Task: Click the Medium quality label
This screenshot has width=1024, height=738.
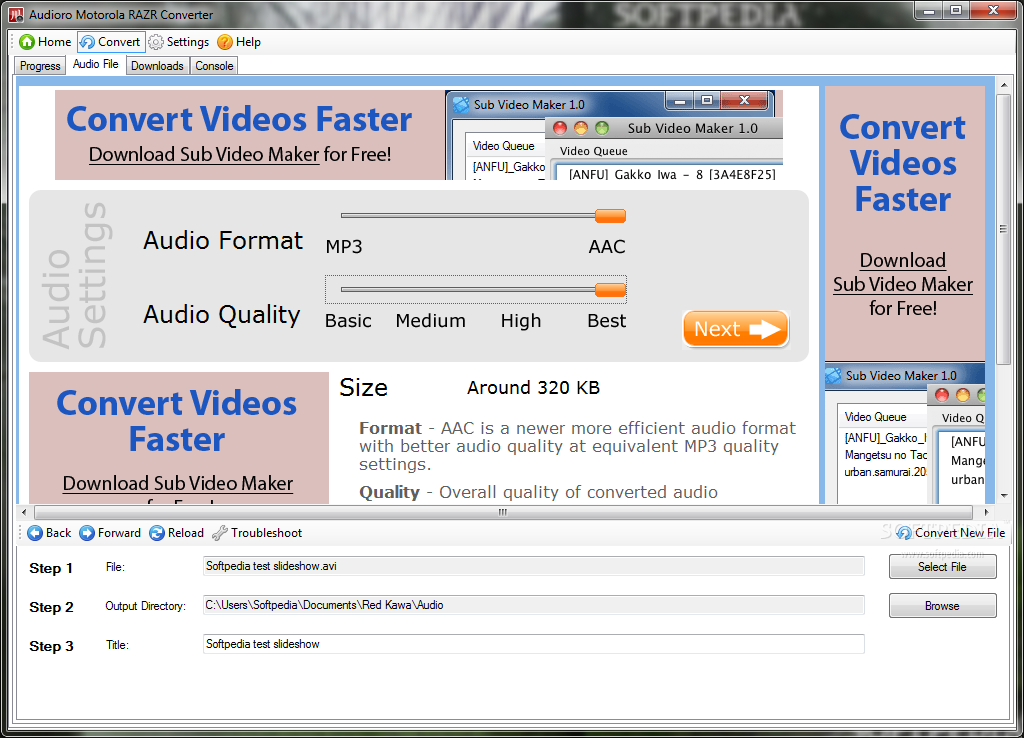Action: tap(430, 321)
